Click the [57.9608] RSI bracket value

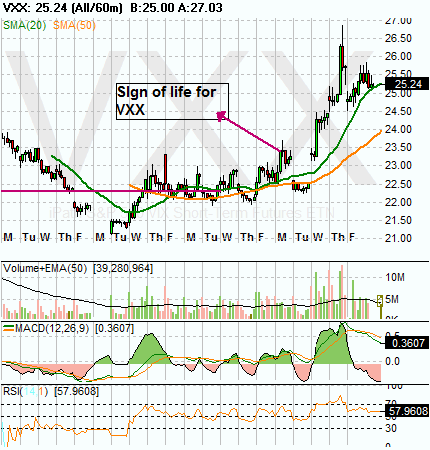(76, 391)
